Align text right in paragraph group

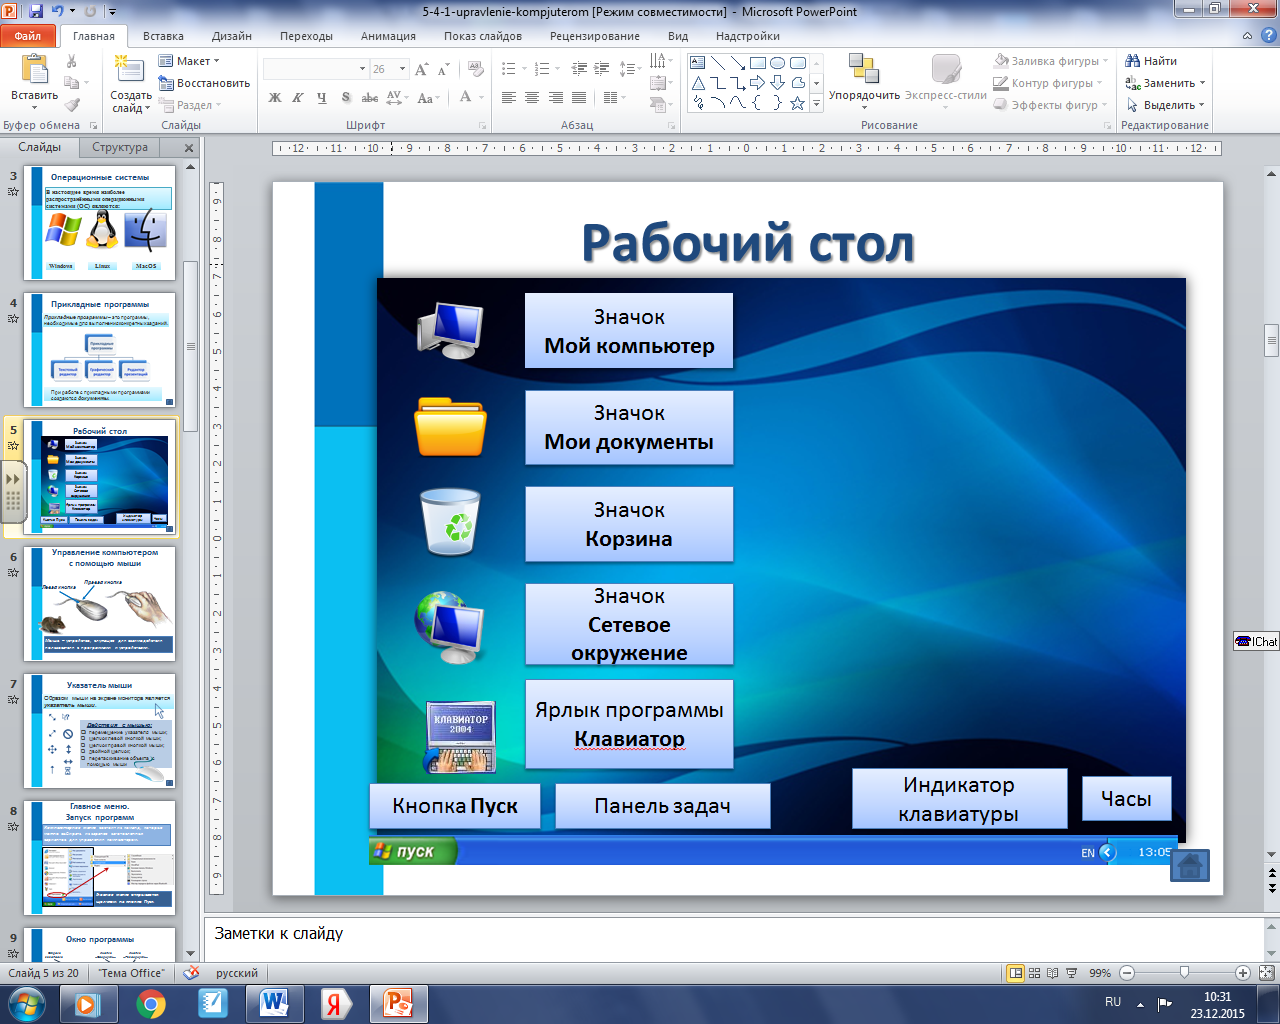(556, 97)
